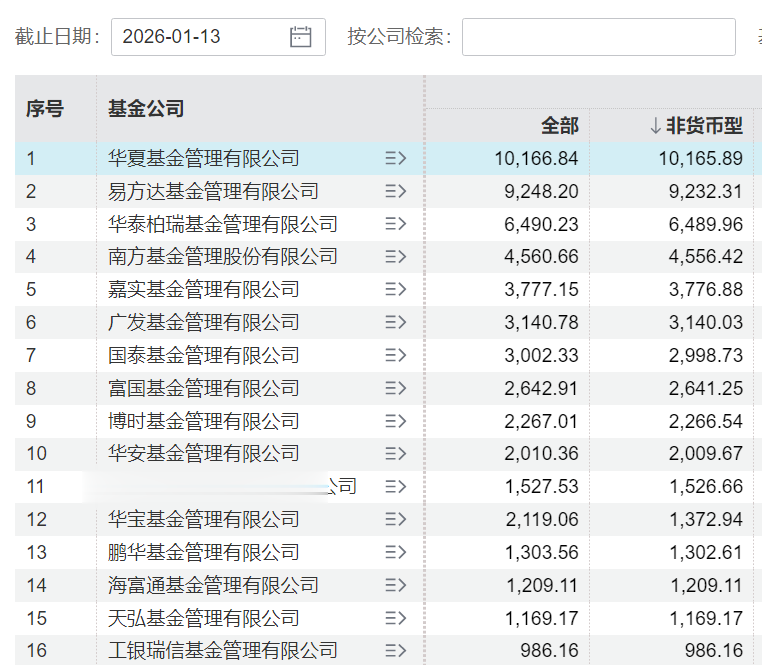
Task: Open details arrow for 华夏基金管理有限公司
Action: tap(396, 158)
